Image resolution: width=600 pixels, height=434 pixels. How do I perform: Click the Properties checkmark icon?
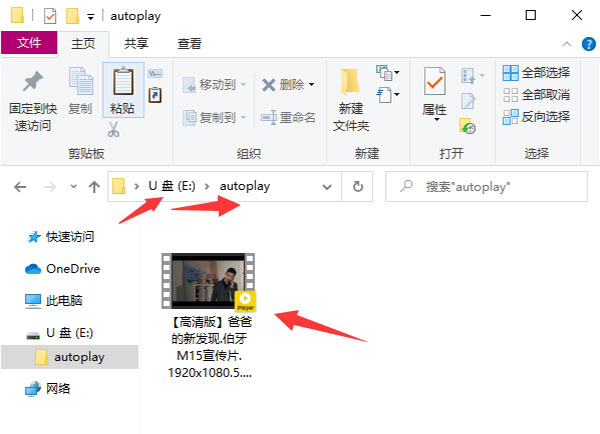pyautogui.click(x=435, y=81)
